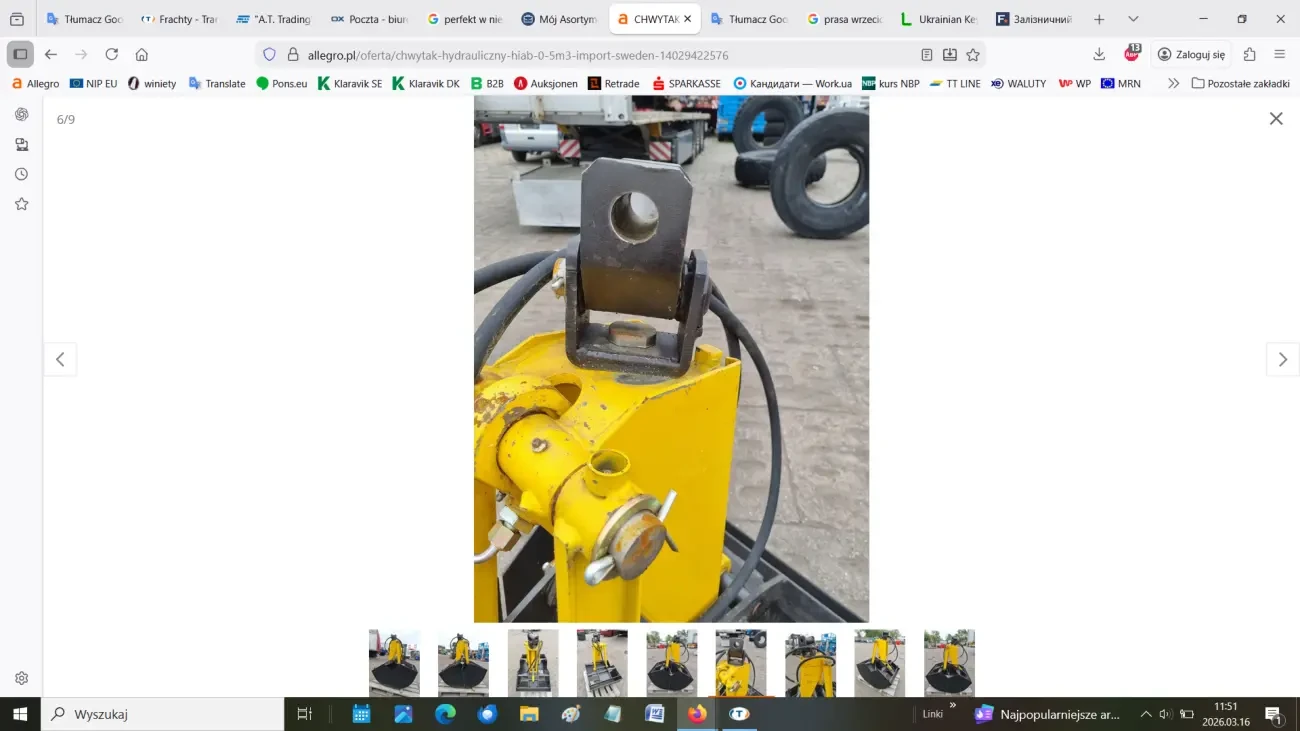This screenshot has width=1300, height=731.
Task: Reload the Allegro page
Action: [111, 54]
